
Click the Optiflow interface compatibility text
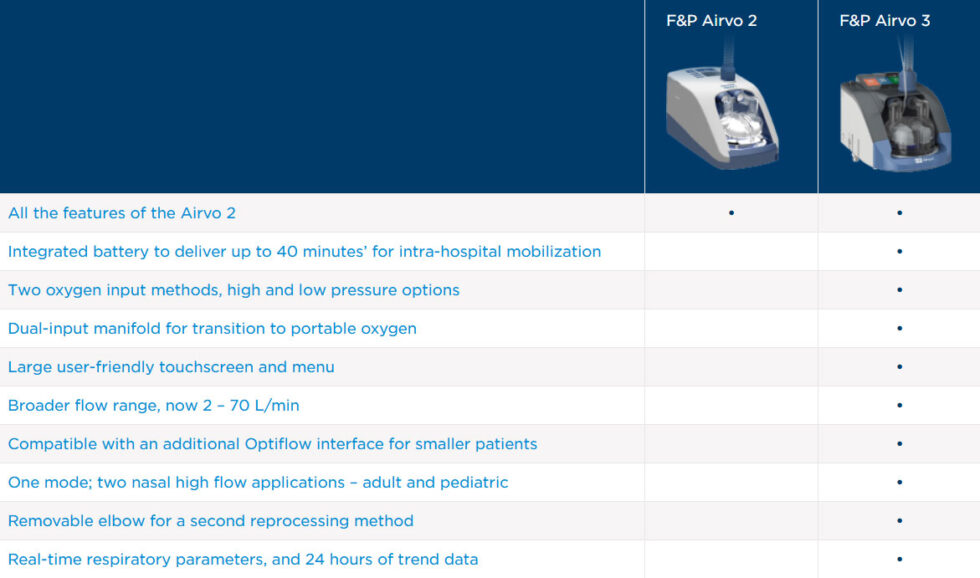pos(272,444)
